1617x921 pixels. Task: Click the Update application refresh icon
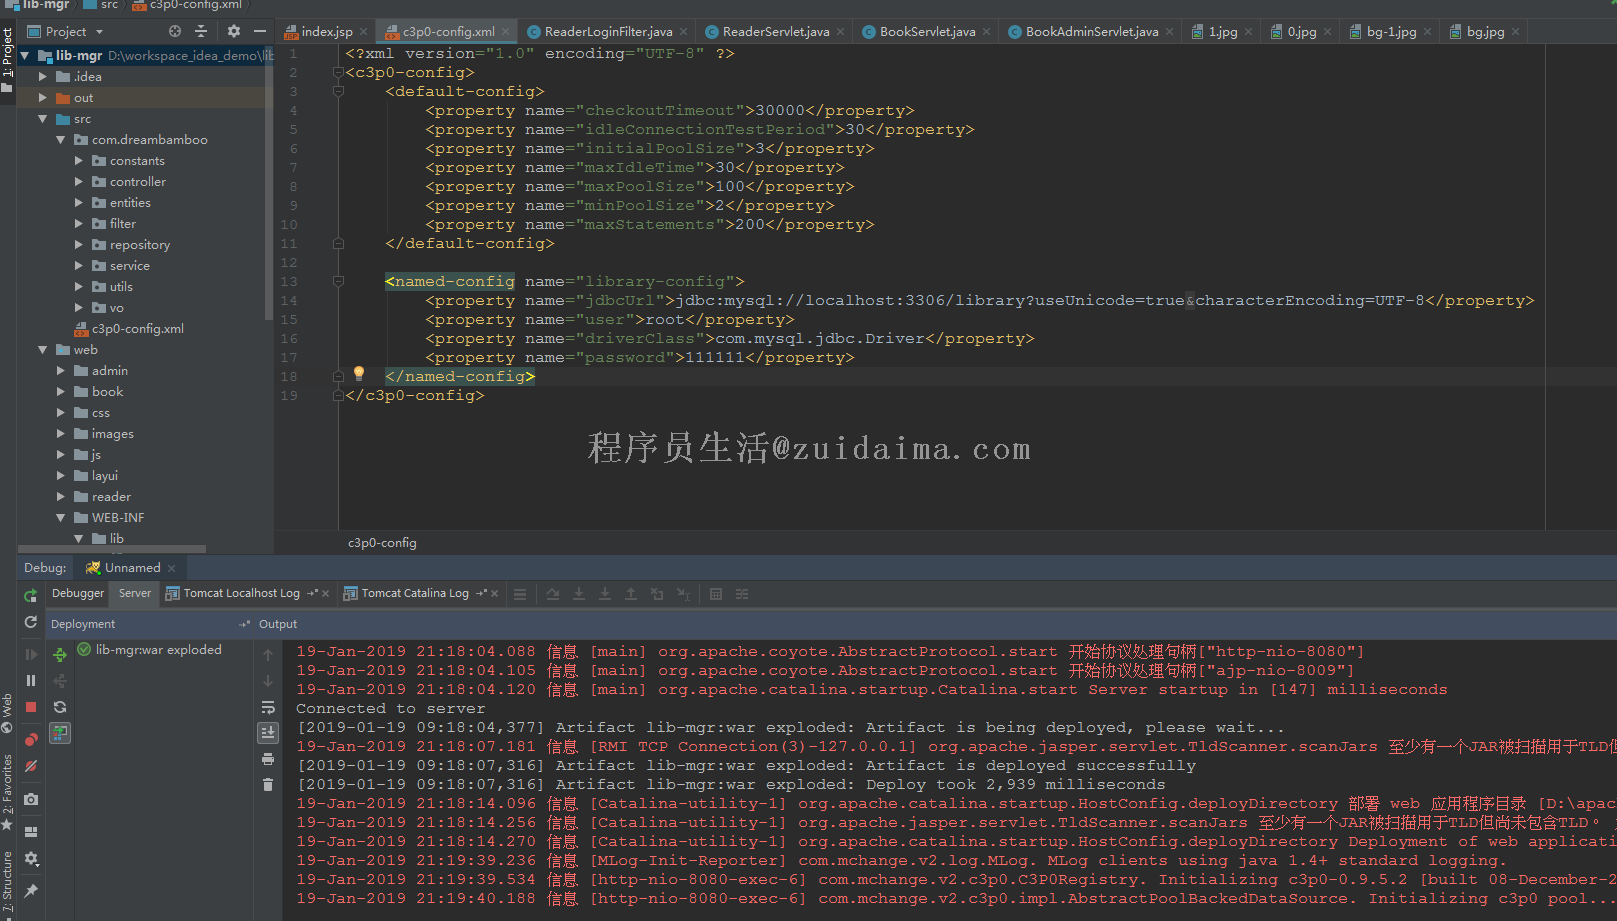tap(31, 622)
